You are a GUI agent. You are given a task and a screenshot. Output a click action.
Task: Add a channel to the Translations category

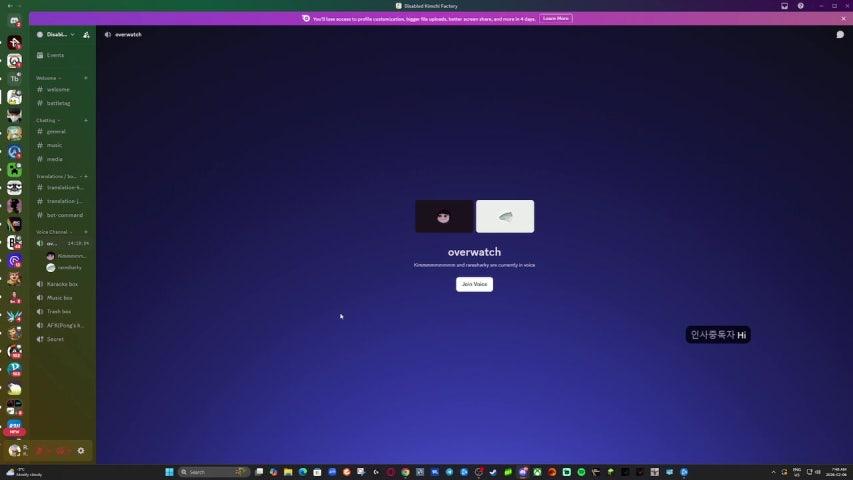(86, 176)
